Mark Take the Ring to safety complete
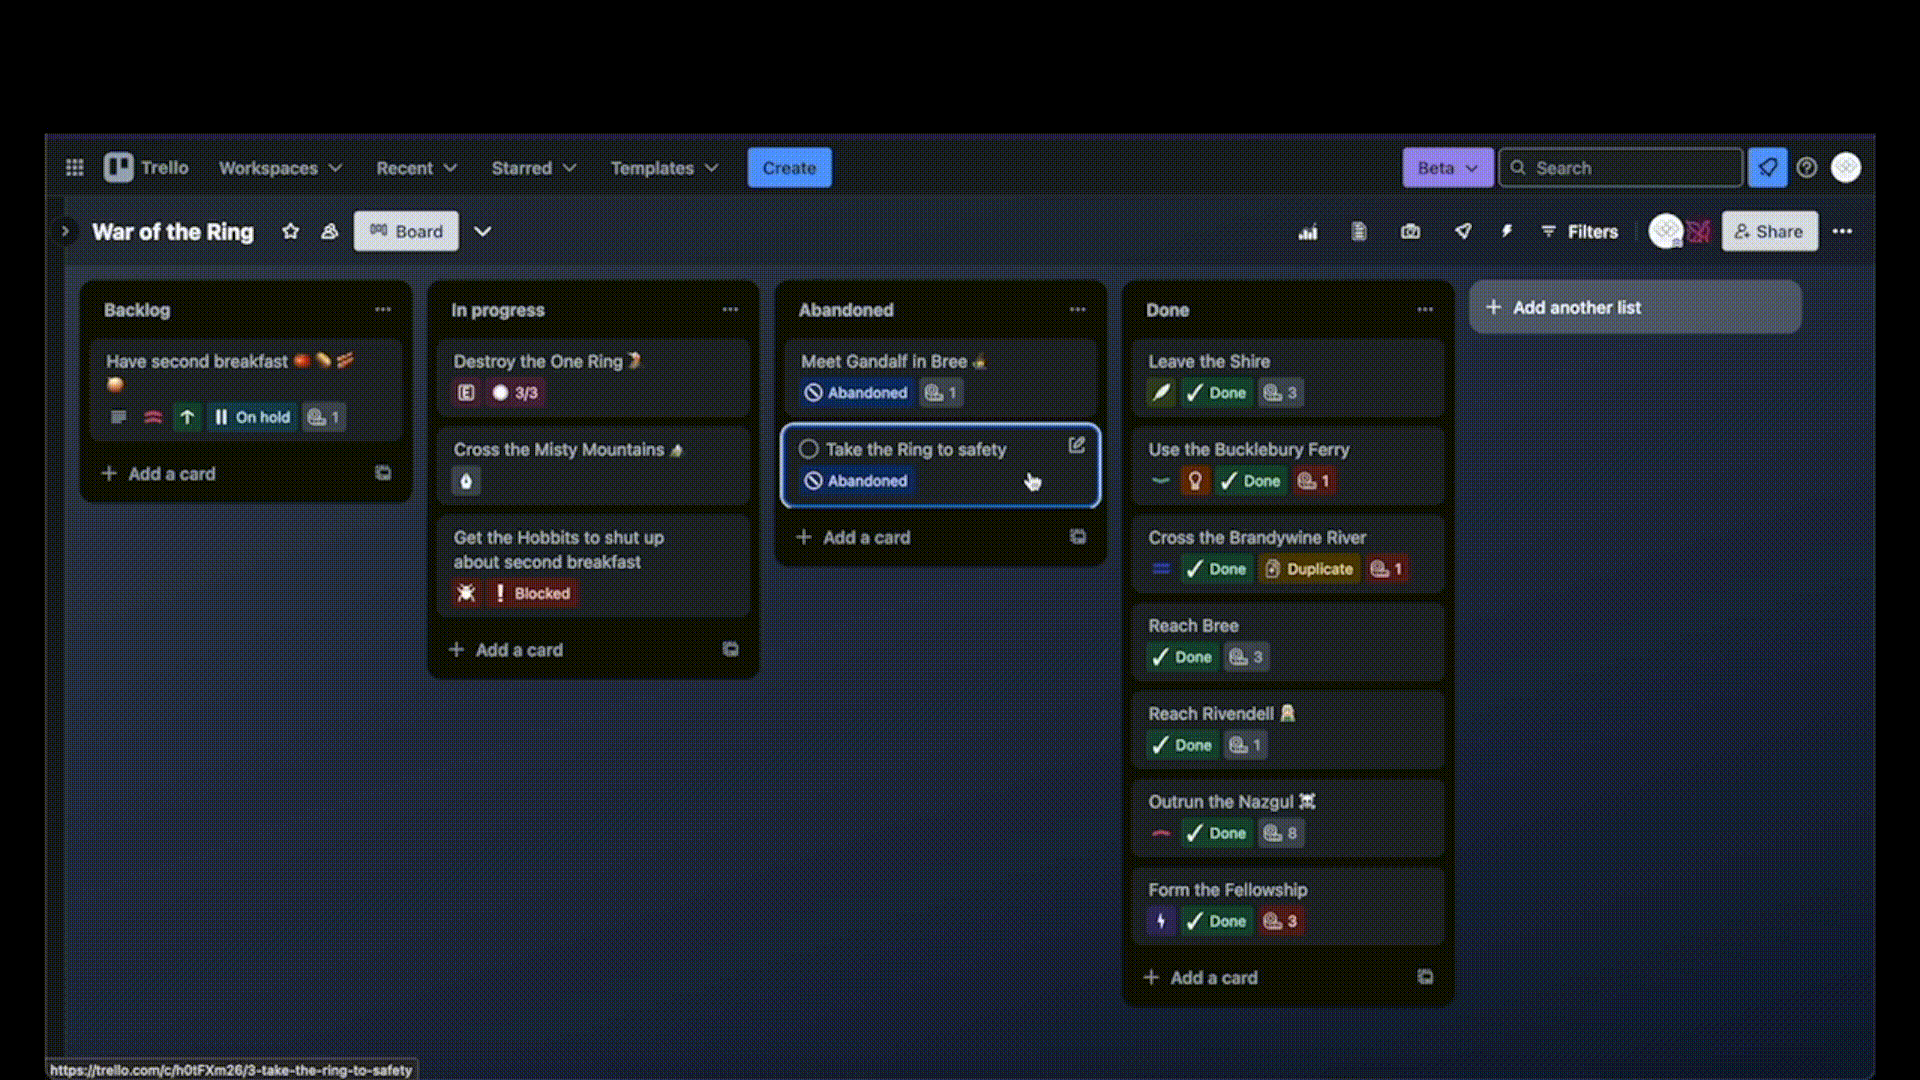Image resolution: width=1920 pixels, height=1080 pixels. point(809,449)
